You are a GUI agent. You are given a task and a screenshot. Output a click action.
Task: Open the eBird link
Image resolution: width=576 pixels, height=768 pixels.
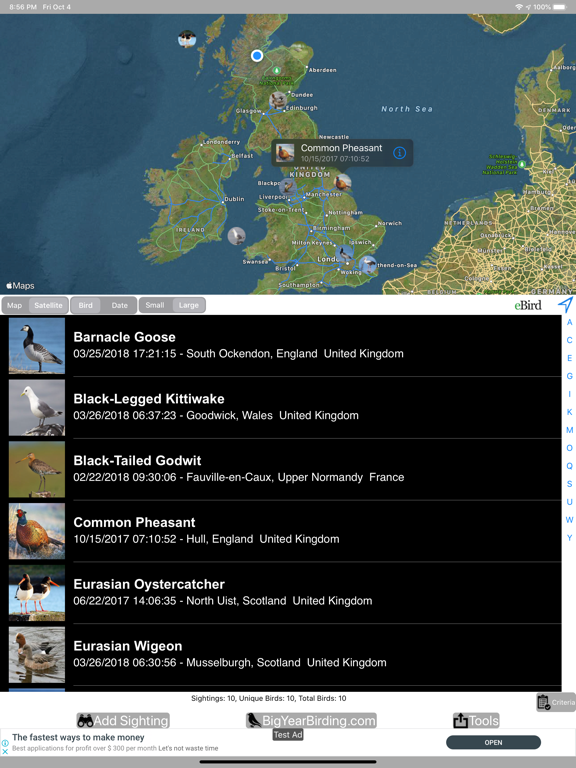pos(528,305)
